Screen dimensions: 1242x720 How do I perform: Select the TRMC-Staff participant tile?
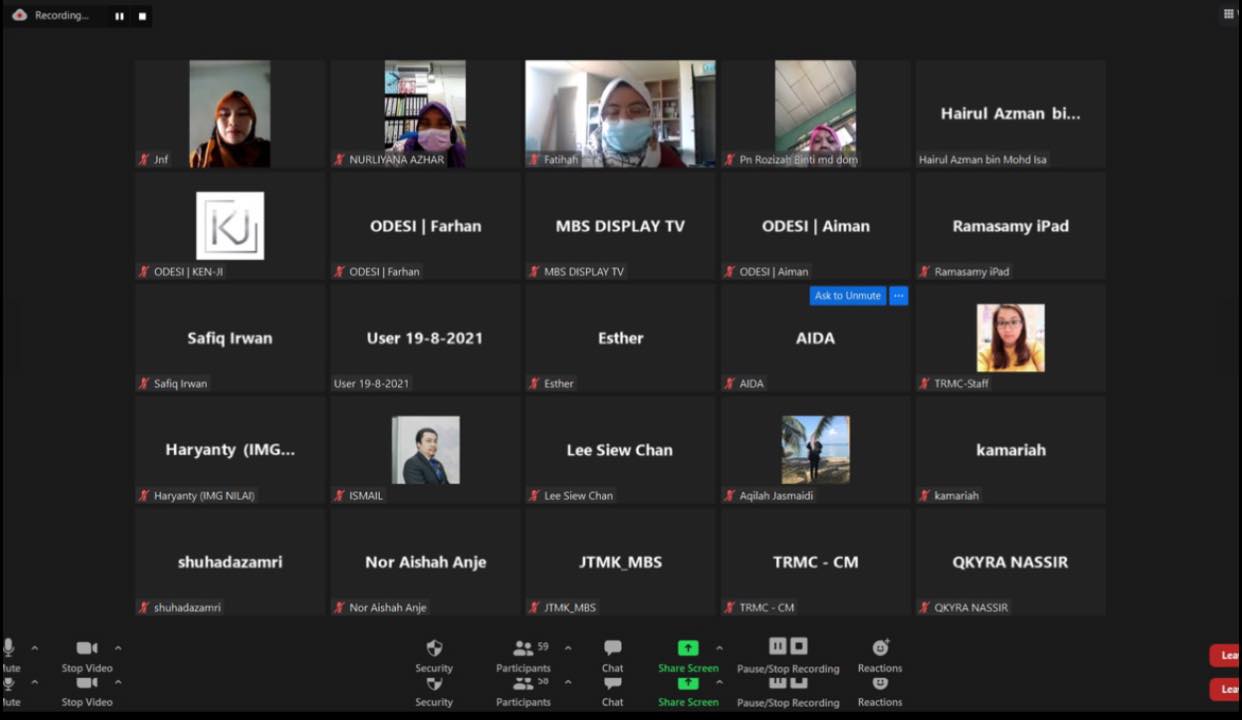(x=1010, y=338)
